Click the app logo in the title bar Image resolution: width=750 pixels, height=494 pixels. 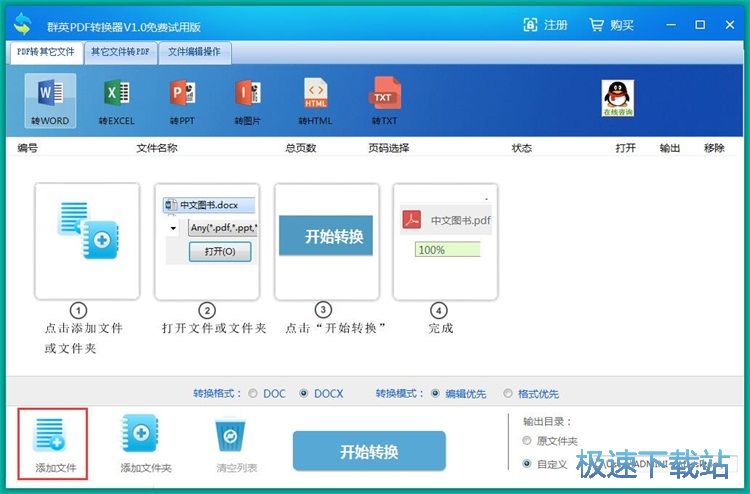(22, 24)
